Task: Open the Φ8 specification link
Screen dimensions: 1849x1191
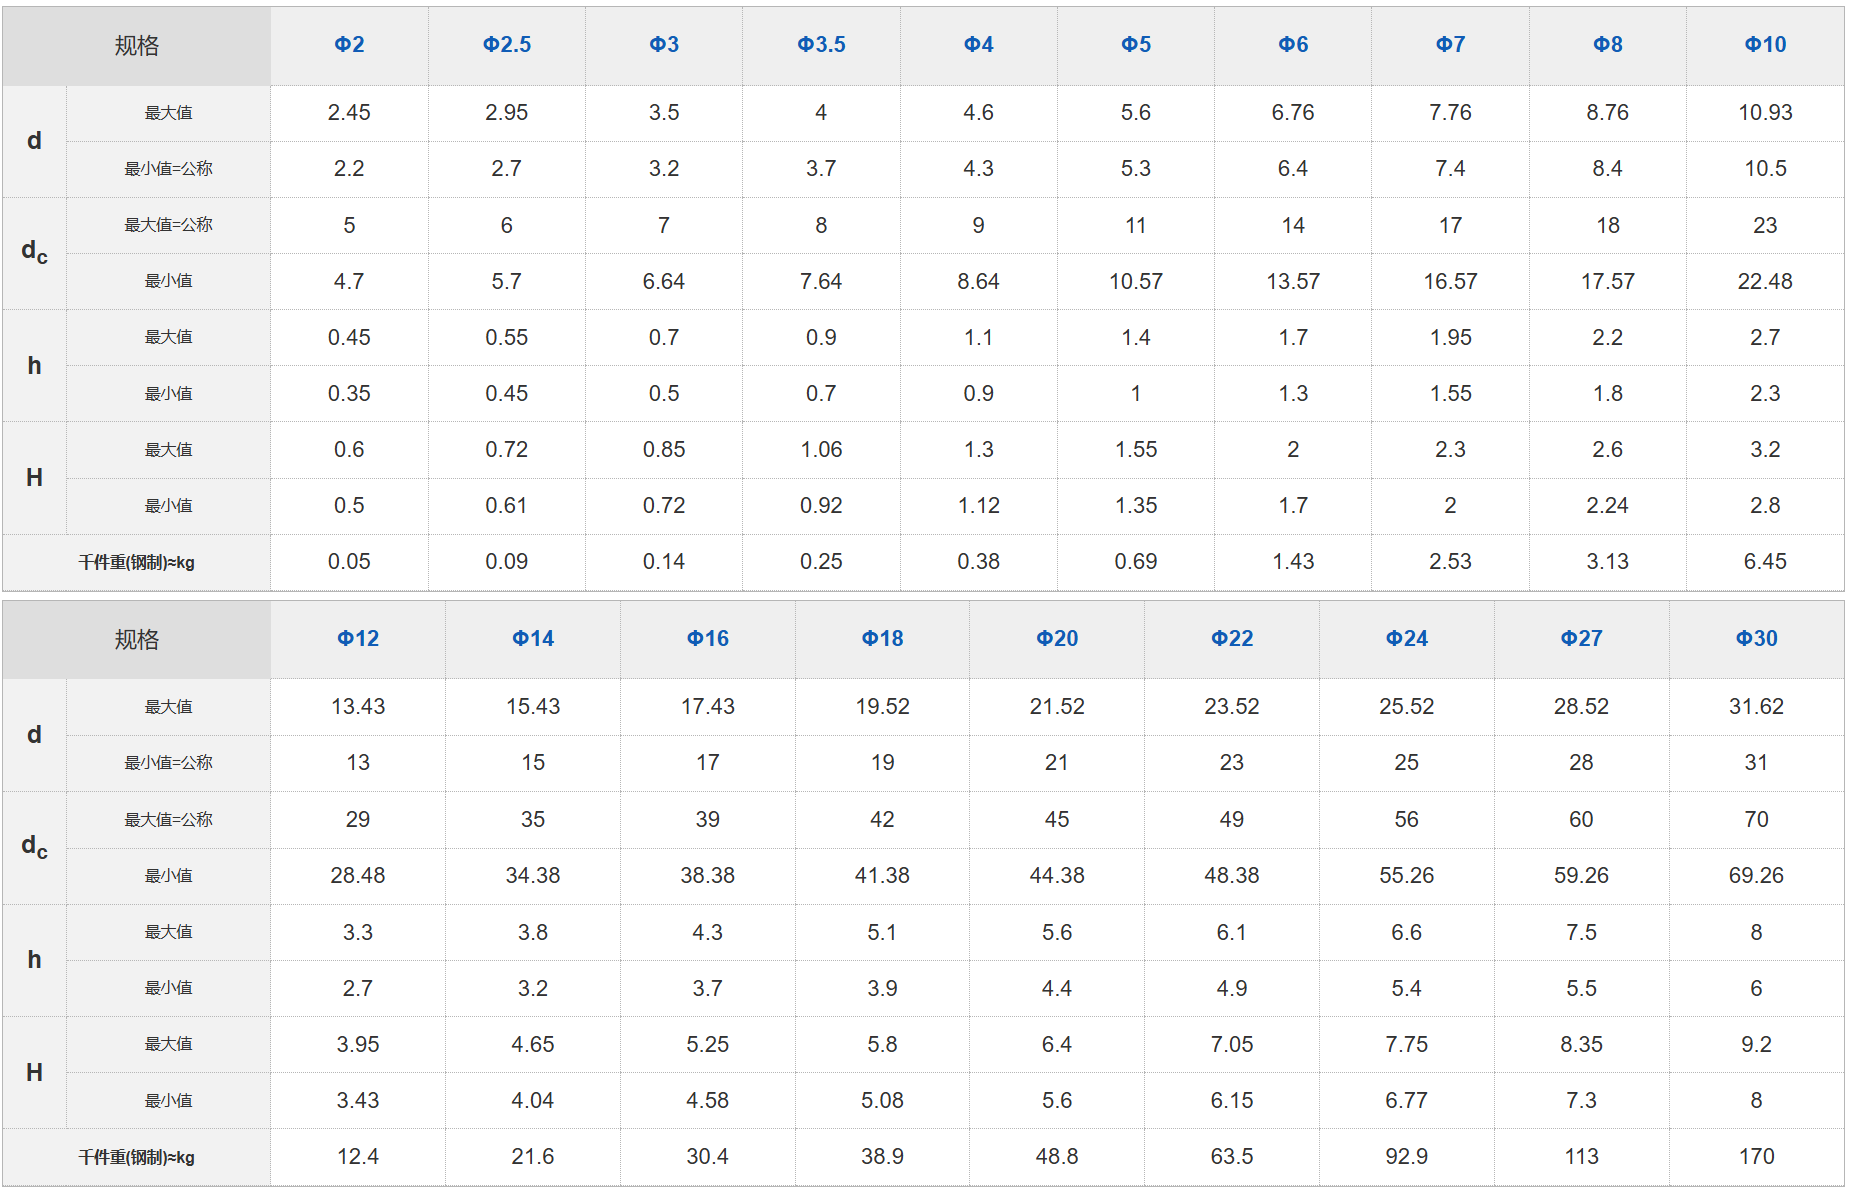Action: [1607, 45]
